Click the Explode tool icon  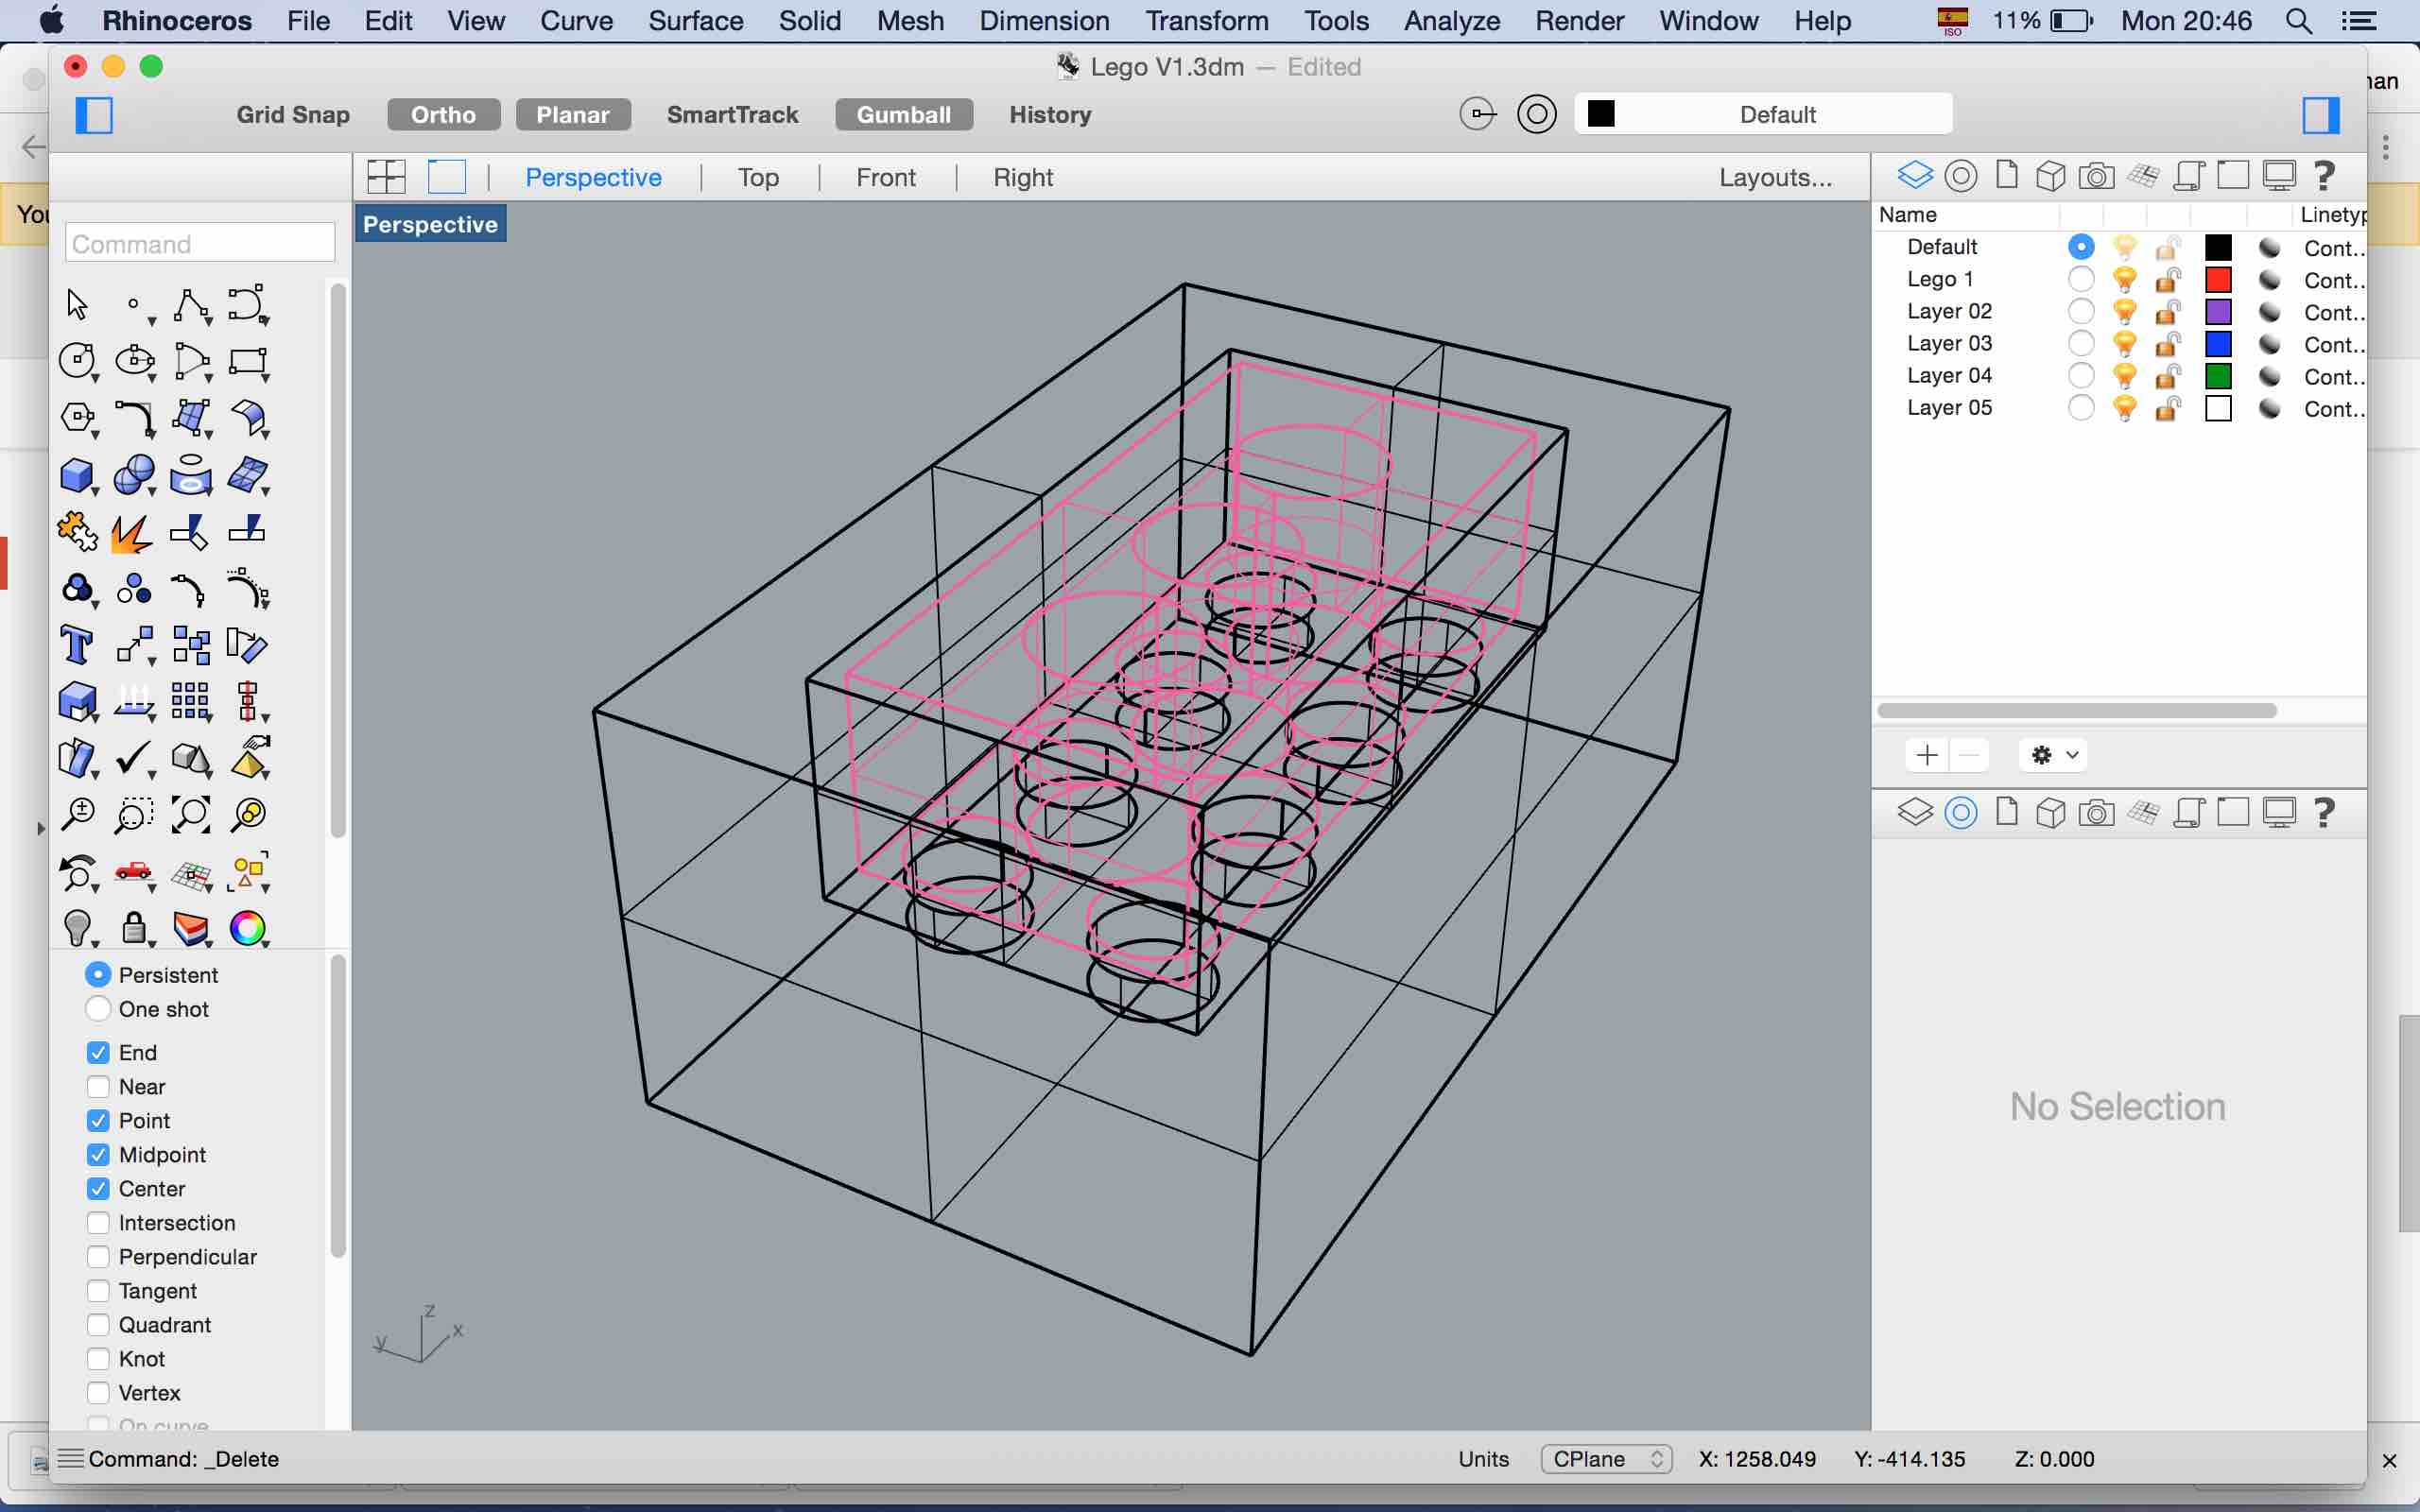pos(133,532)
